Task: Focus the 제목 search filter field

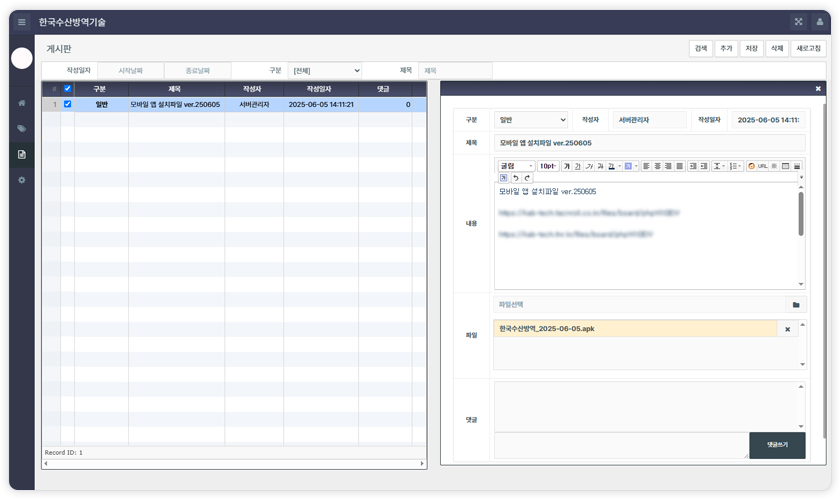Action: (x=455, y=71)
